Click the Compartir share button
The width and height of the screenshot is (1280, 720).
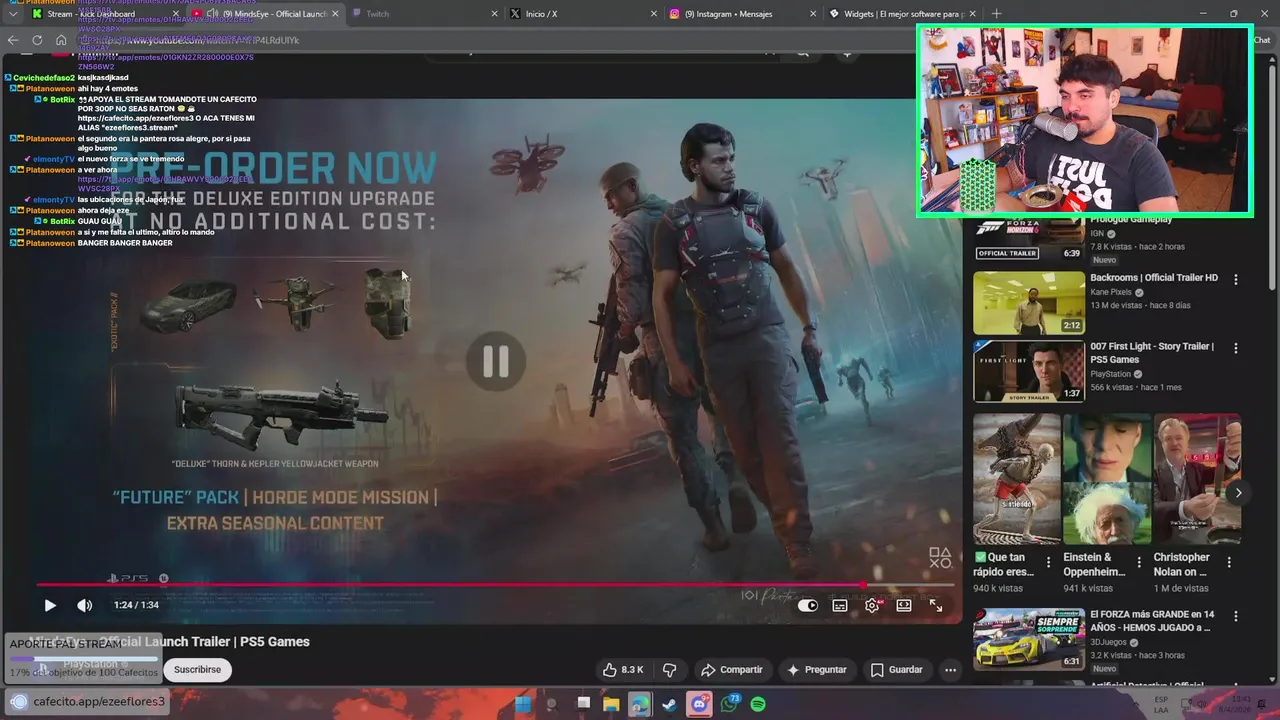pyautogui.click(x=732, y=670)
